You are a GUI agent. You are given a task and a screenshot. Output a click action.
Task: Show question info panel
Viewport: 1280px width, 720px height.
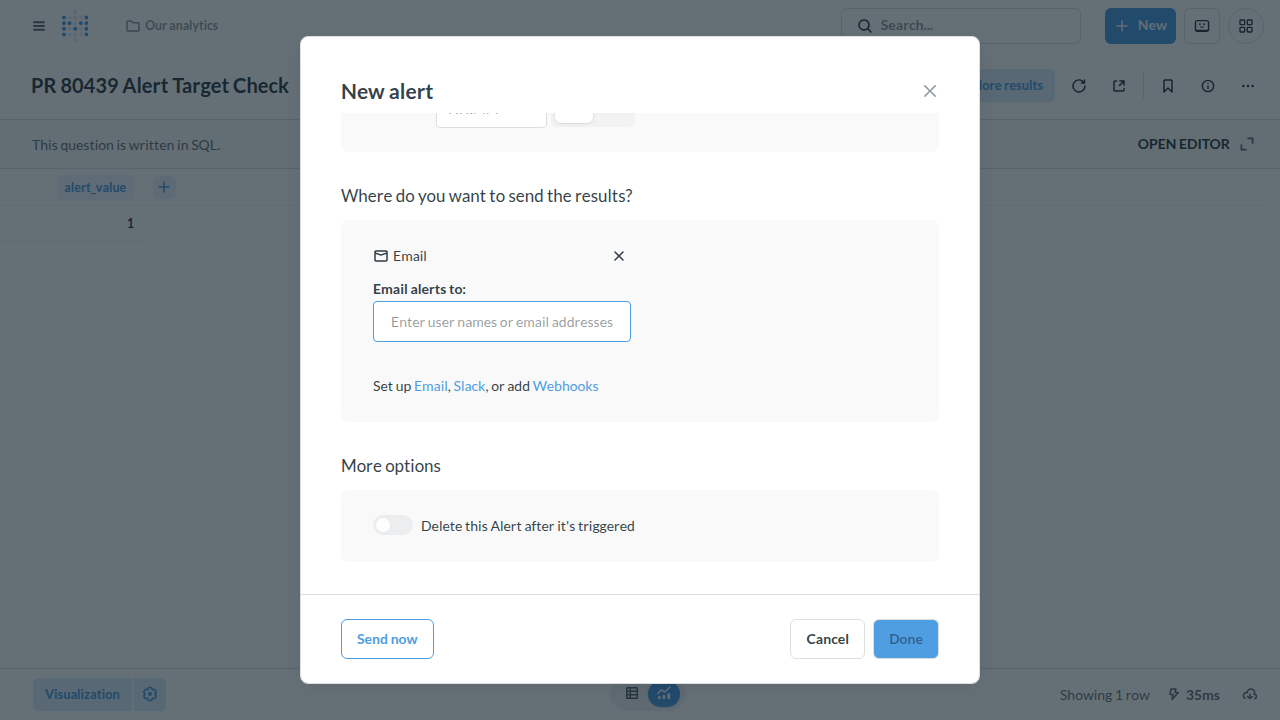coord(1208,86)
